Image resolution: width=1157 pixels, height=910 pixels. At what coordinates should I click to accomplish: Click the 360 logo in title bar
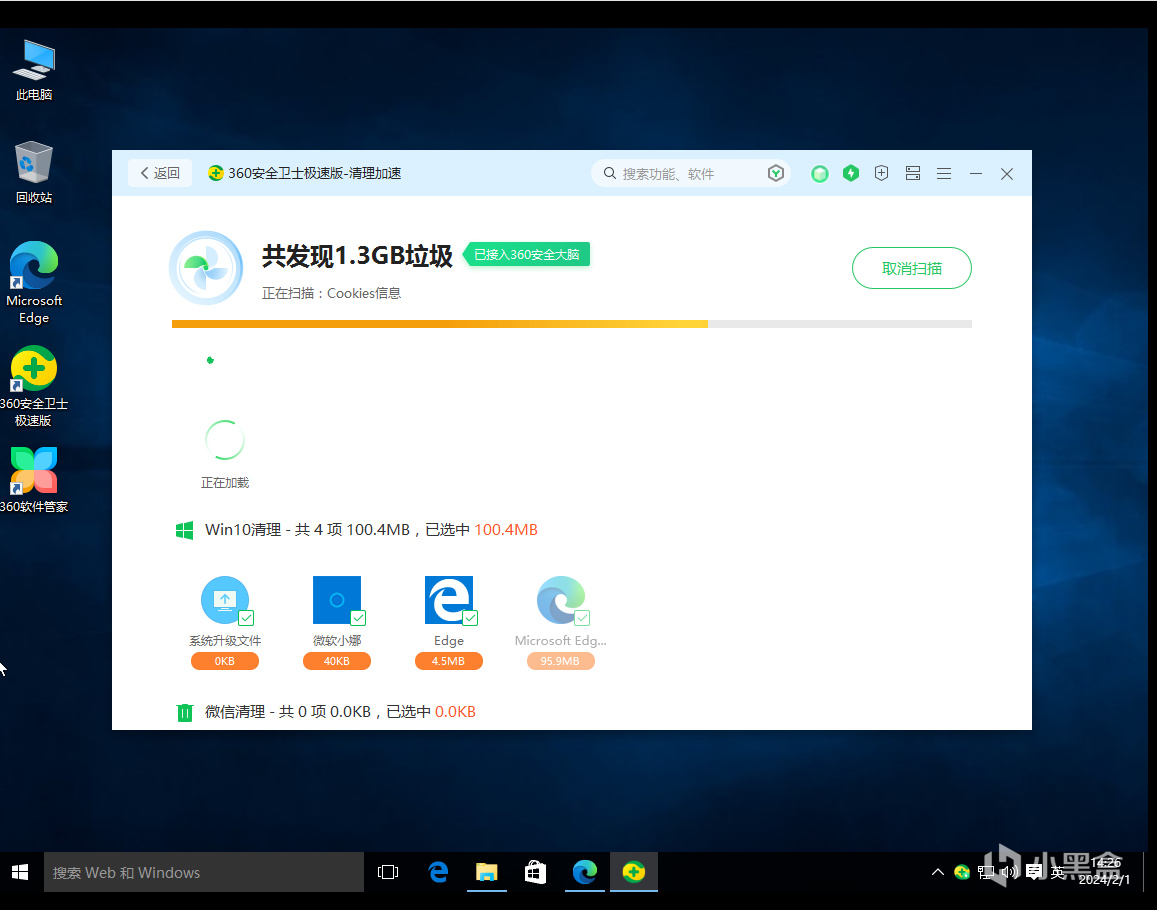tap(215, 173)
